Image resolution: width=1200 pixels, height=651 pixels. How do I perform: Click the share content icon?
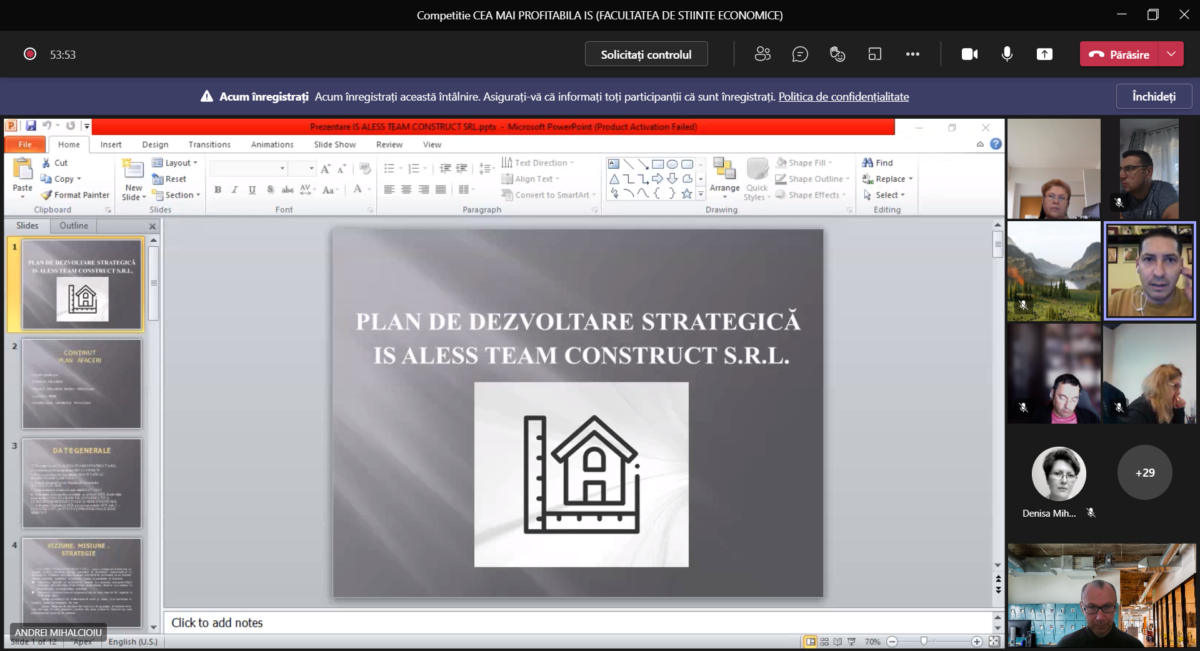(x=1044, y=54)
